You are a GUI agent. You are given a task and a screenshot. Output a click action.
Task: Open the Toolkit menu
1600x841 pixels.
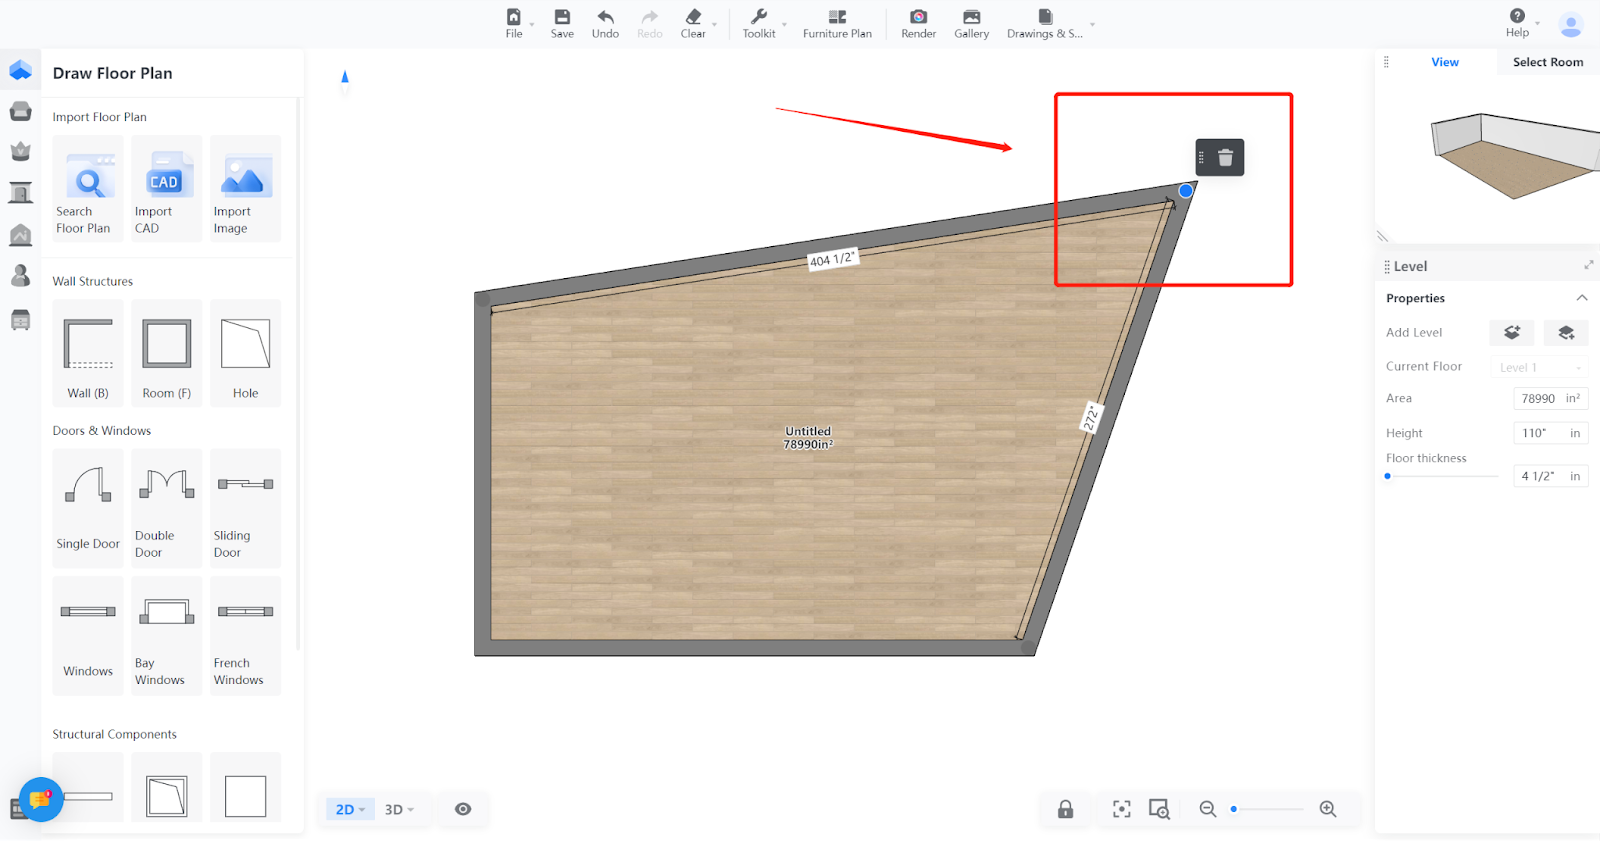[x=759, y=23]
